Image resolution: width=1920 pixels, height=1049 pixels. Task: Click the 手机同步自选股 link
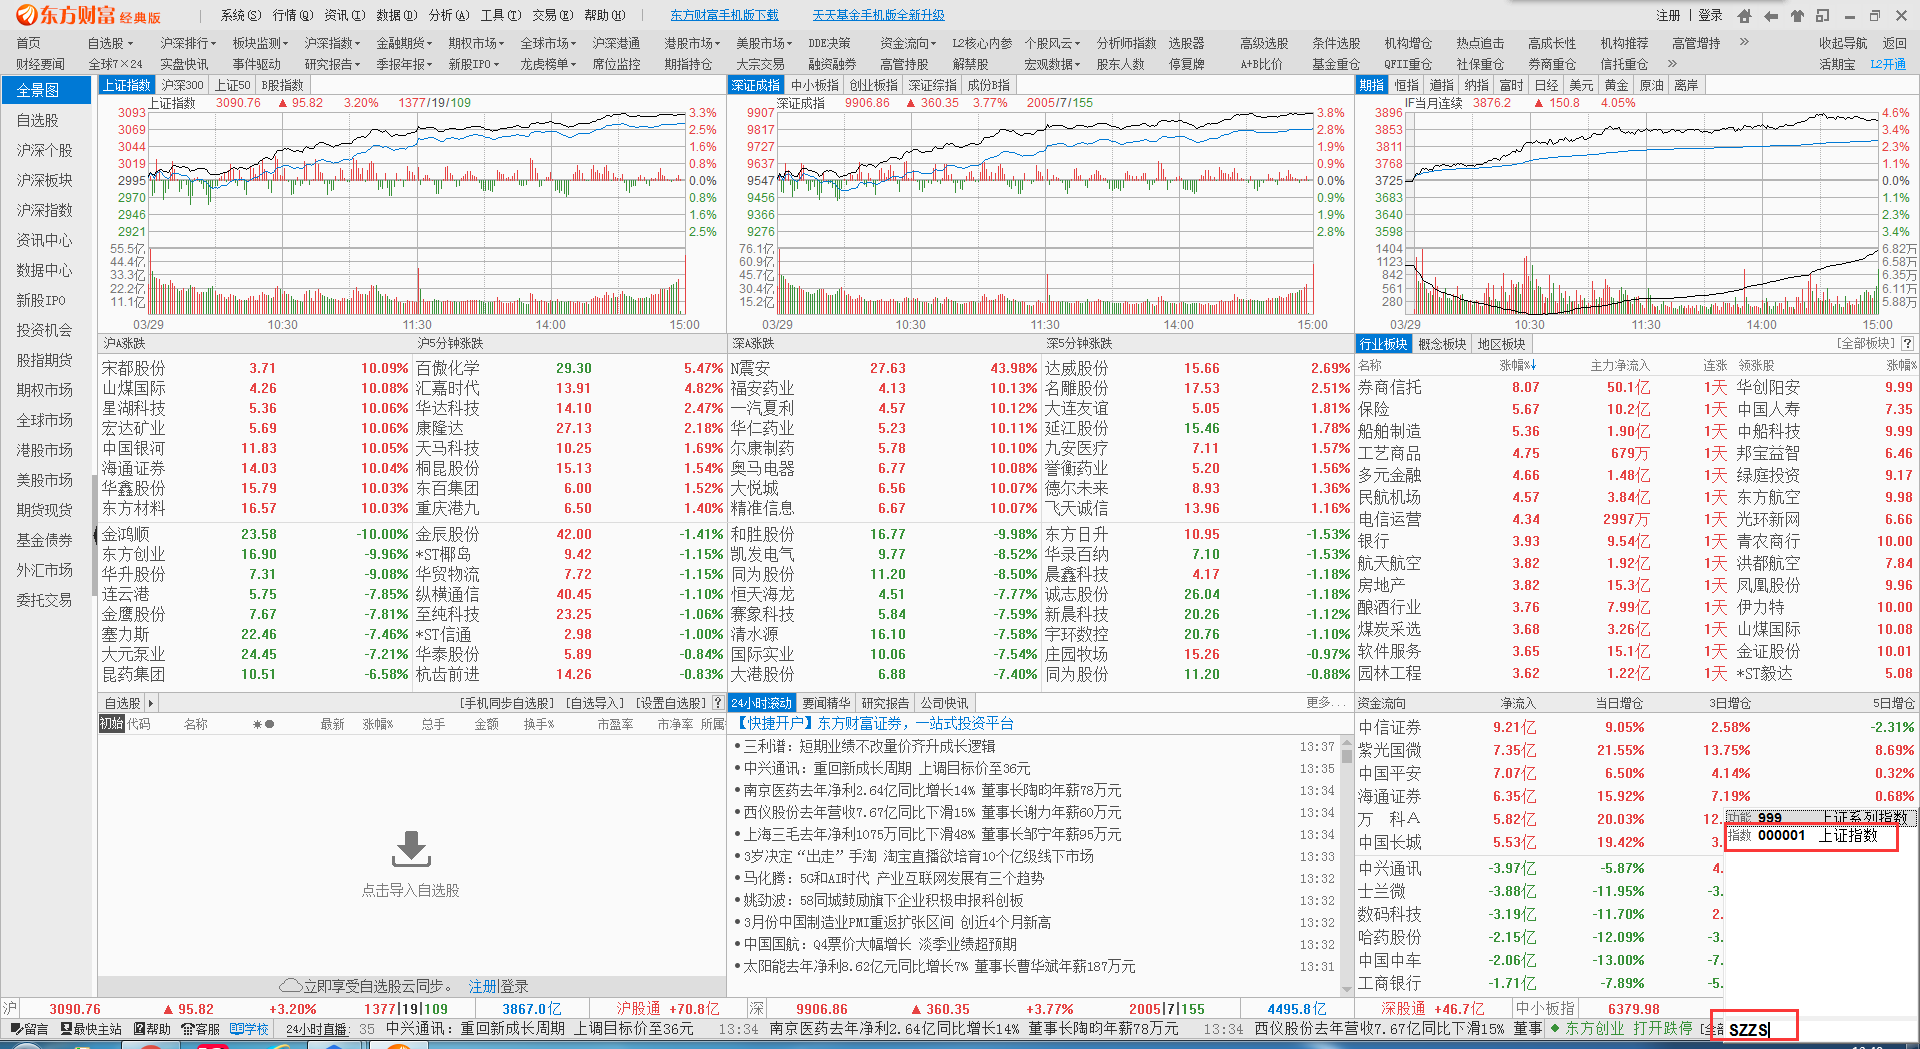tap(507, 703)
